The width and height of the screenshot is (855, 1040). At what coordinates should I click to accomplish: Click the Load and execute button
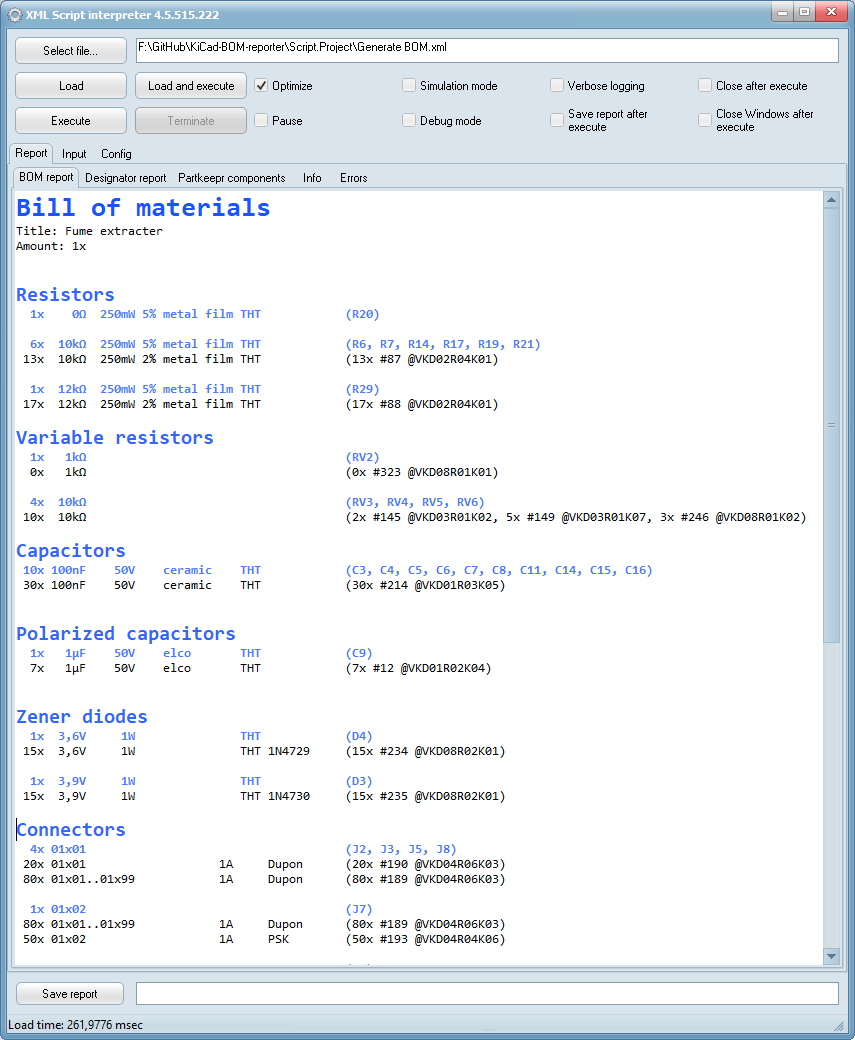(191, 86)
